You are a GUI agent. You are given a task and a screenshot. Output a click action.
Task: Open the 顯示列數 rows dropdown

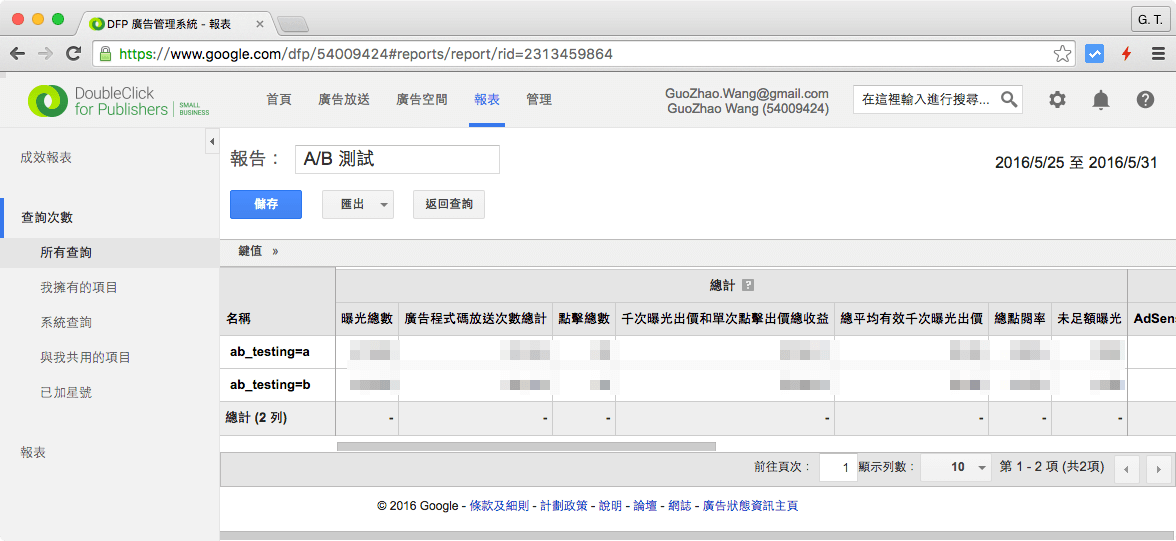[956, 467]
